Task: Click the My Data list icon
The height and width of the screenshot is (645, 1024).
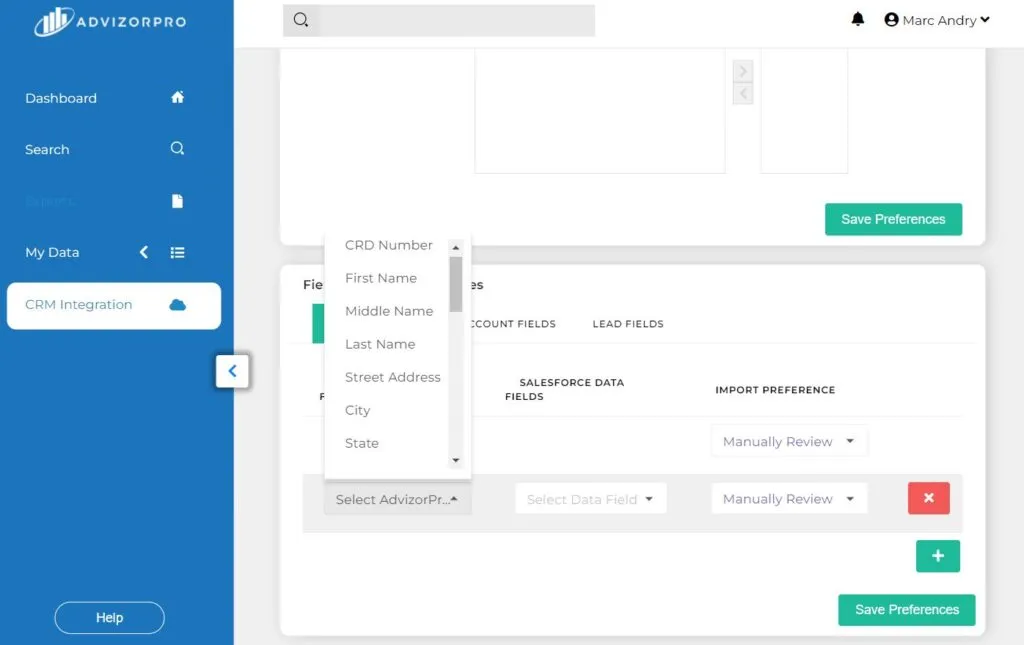Action: pyautogui.click(x=177, y=252)
